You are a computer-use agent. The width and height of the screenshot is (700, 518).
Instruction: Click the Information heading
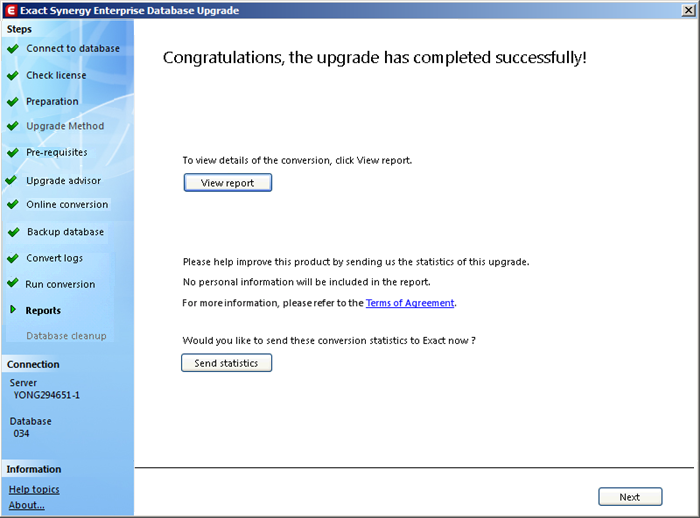click(33, 469)
